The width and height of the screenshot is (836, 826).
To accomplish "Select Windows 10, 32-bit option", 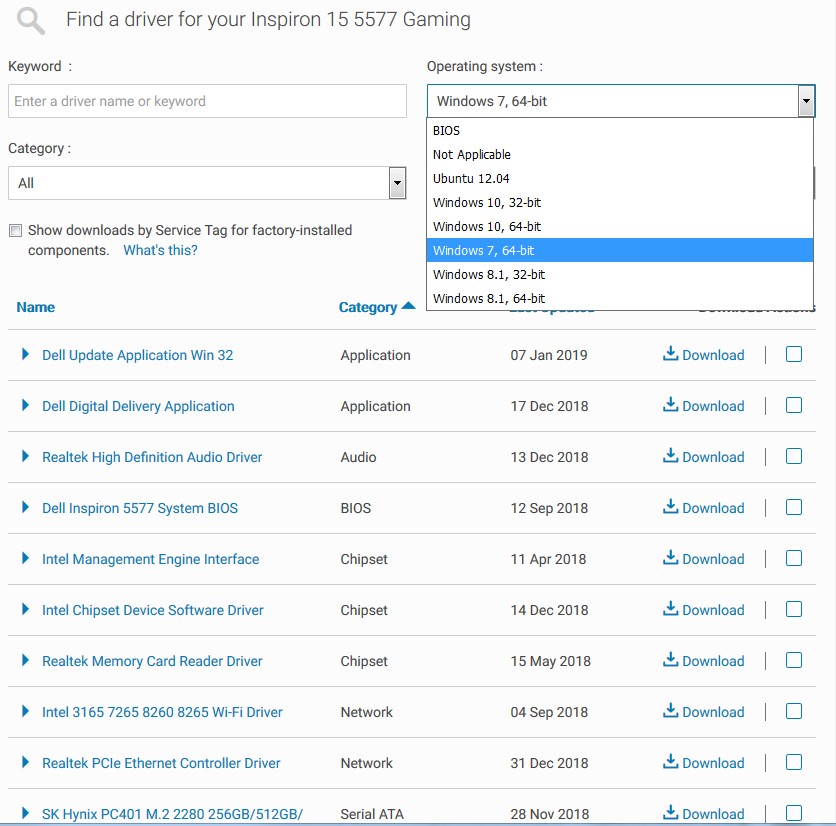I will tap(620, 203).
